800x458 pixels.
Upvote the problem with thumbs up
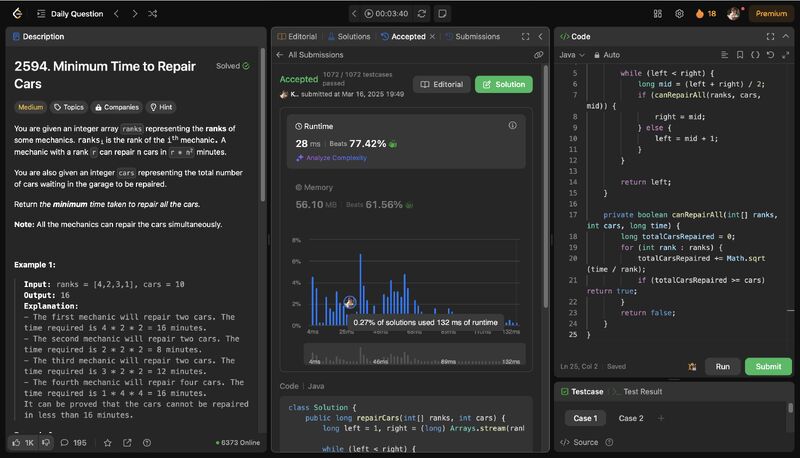point(17,442)
